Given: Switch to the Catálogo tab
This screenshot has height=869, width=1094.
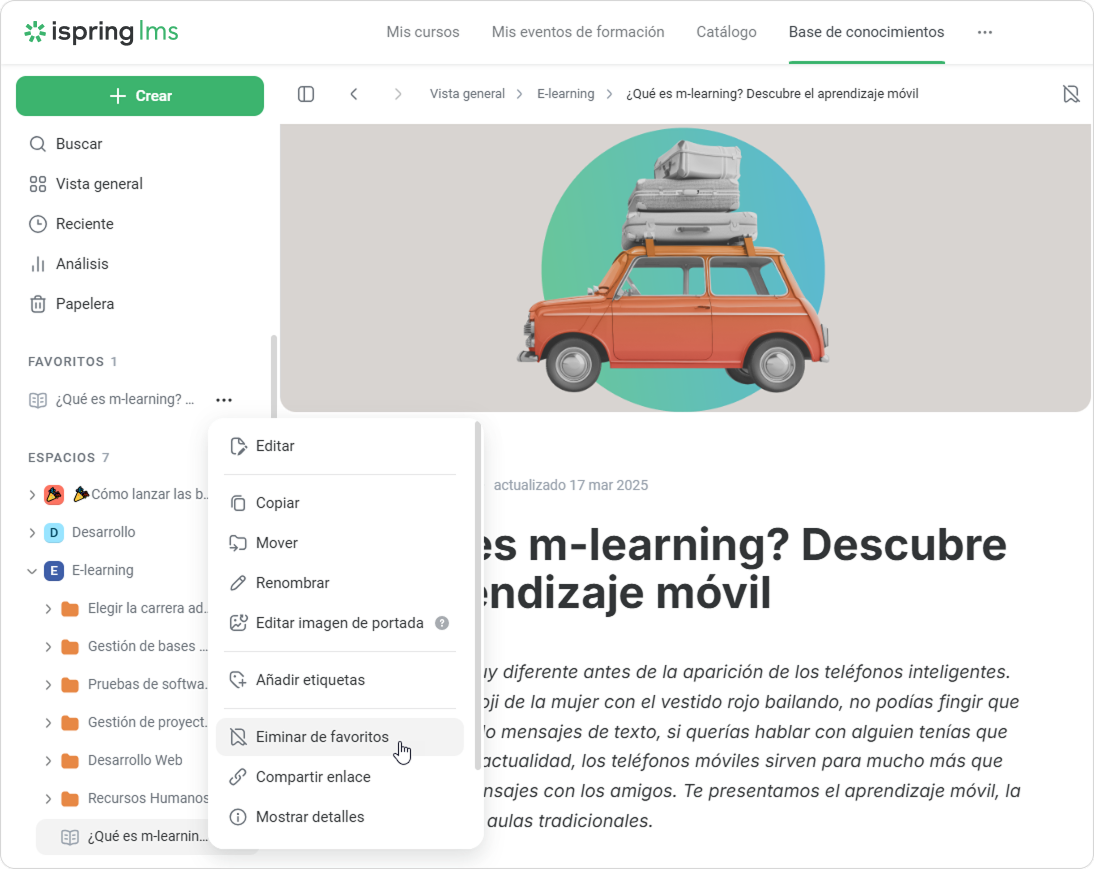Looking at the screenshot, I should click(726, 32).
